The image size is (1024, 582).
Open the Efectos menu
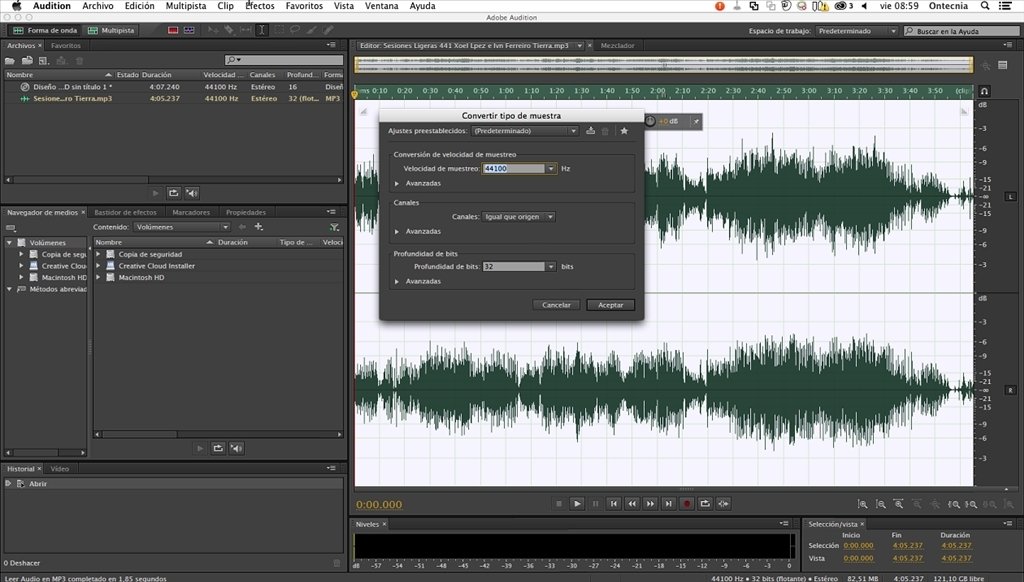pos(260,6)
